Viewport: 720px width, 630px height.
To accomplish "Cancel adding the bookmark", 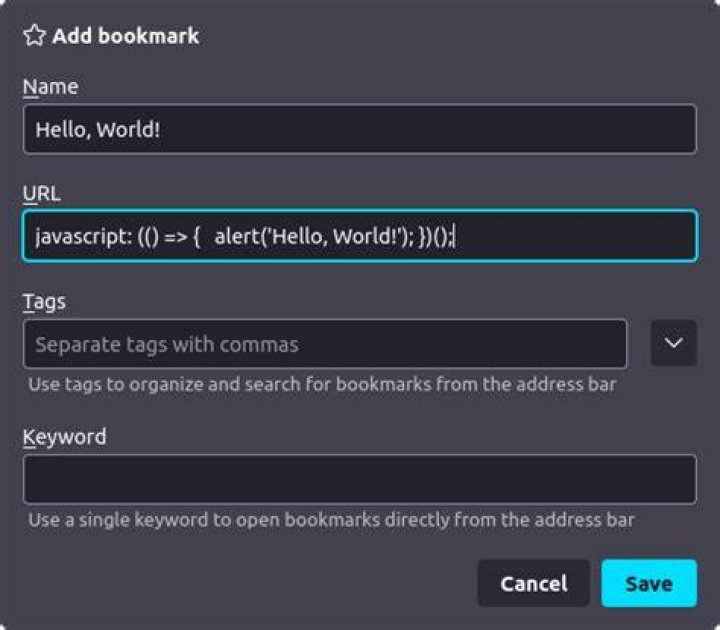I will pos(534,583).
